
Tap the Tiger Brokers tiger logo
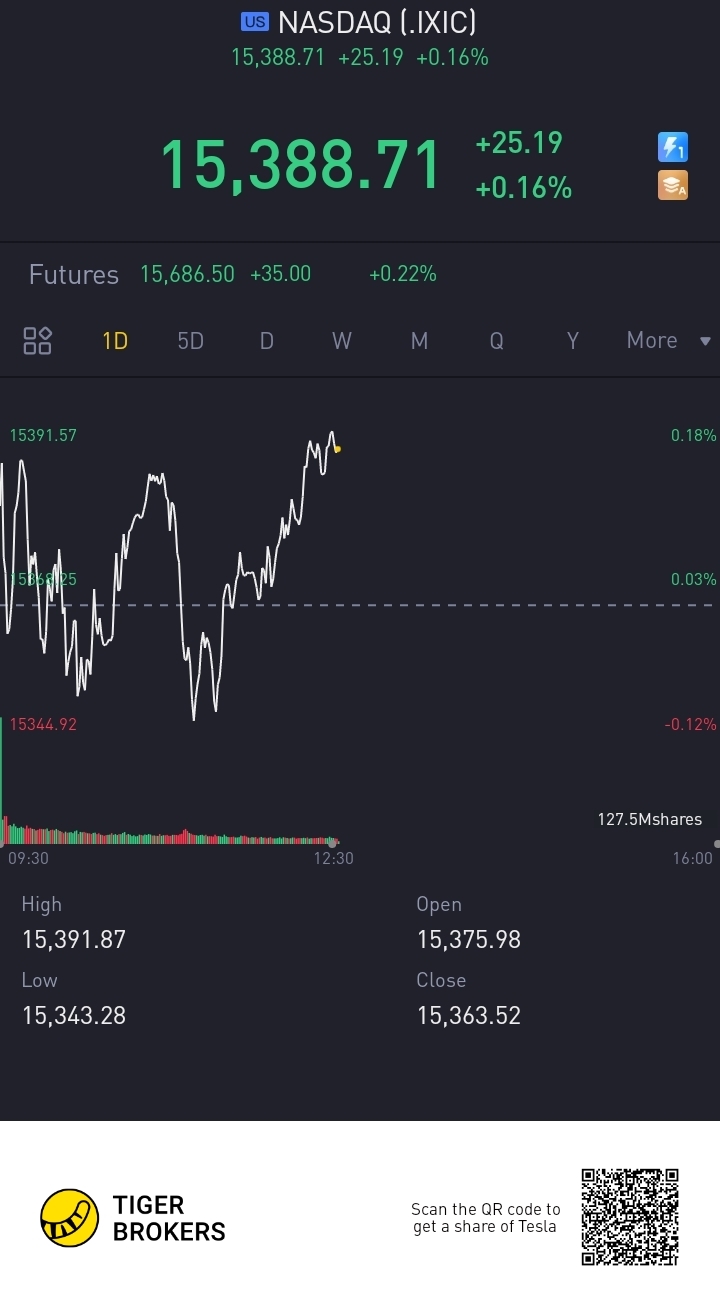point(69,1218)
